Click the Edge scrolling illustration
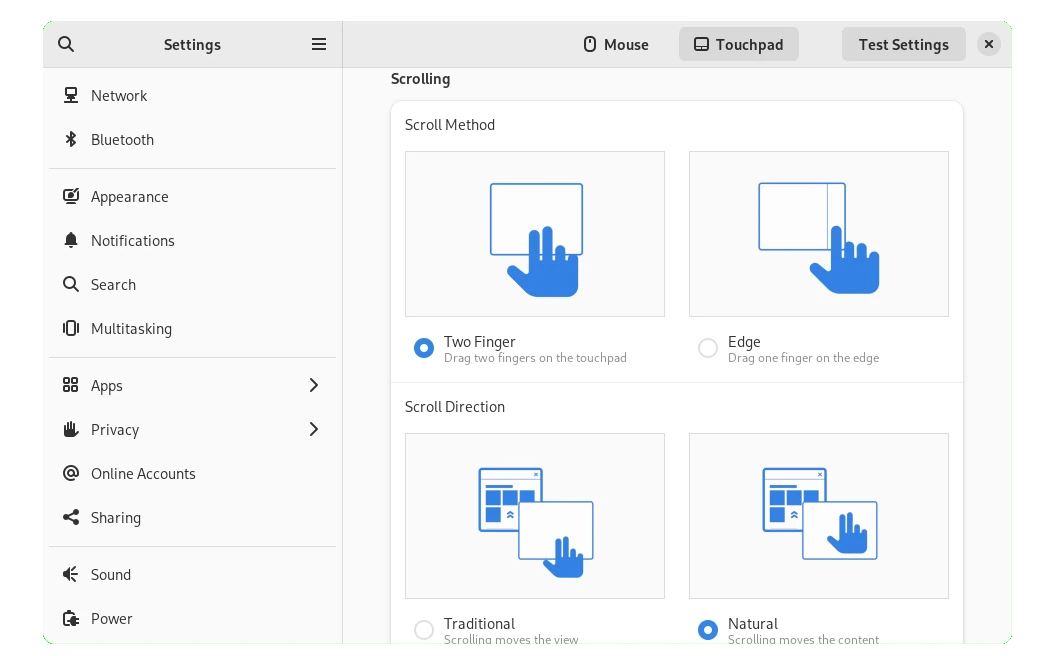Viewport: 1052px width, 656px height. (818, 234)
